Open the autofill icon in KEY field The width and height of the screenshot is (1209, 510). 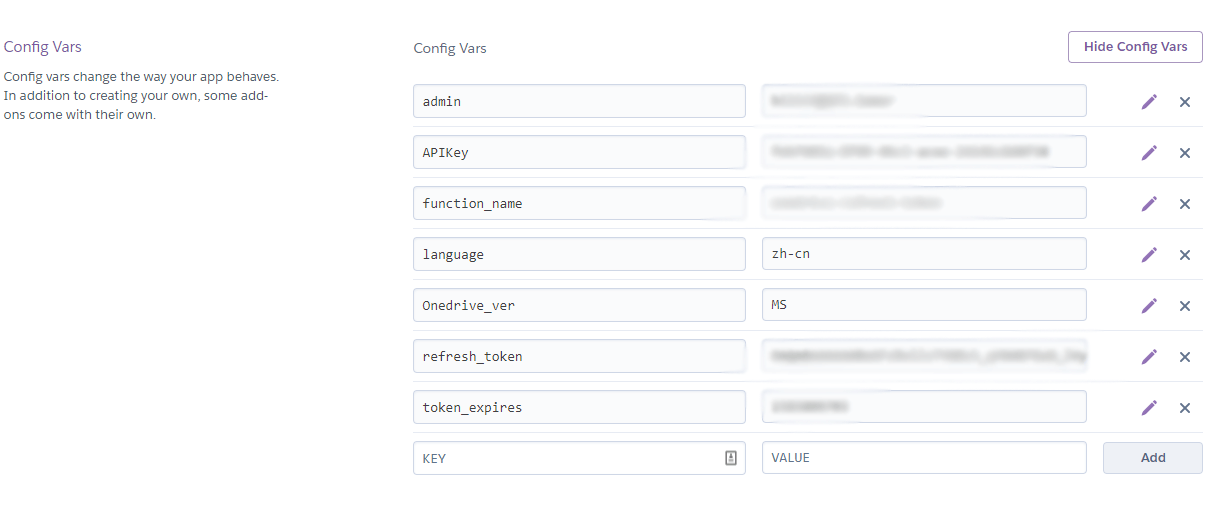730,458
